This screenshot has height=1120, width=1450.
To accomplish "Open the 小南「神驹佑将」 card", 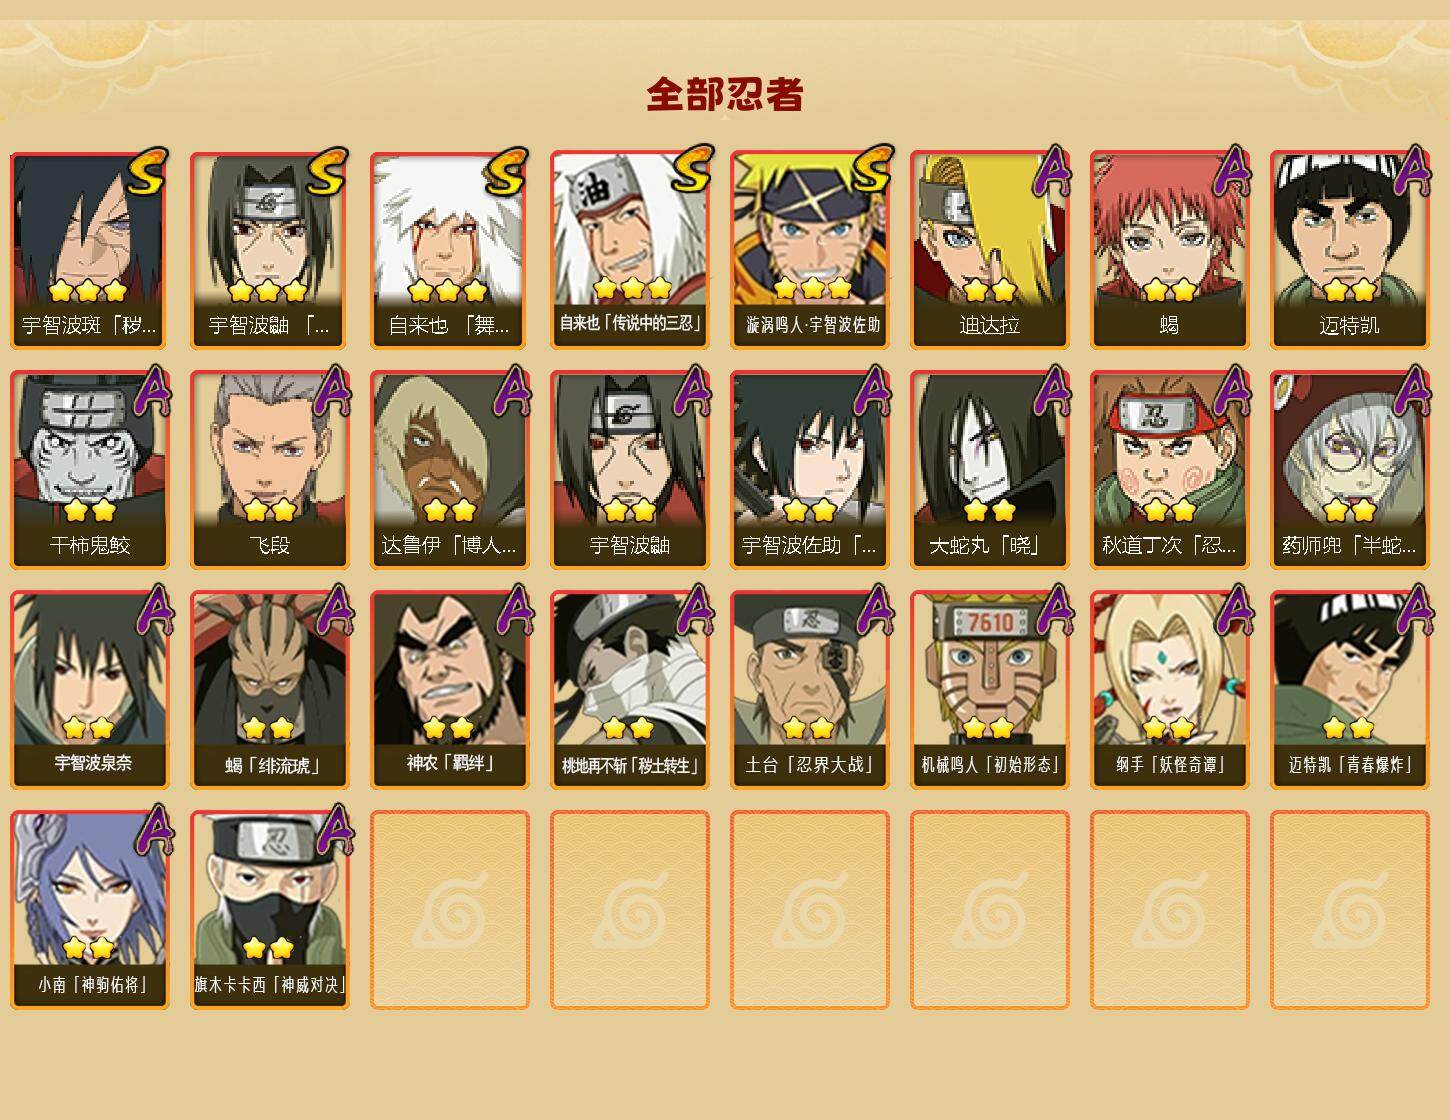I will pos(90,910).
